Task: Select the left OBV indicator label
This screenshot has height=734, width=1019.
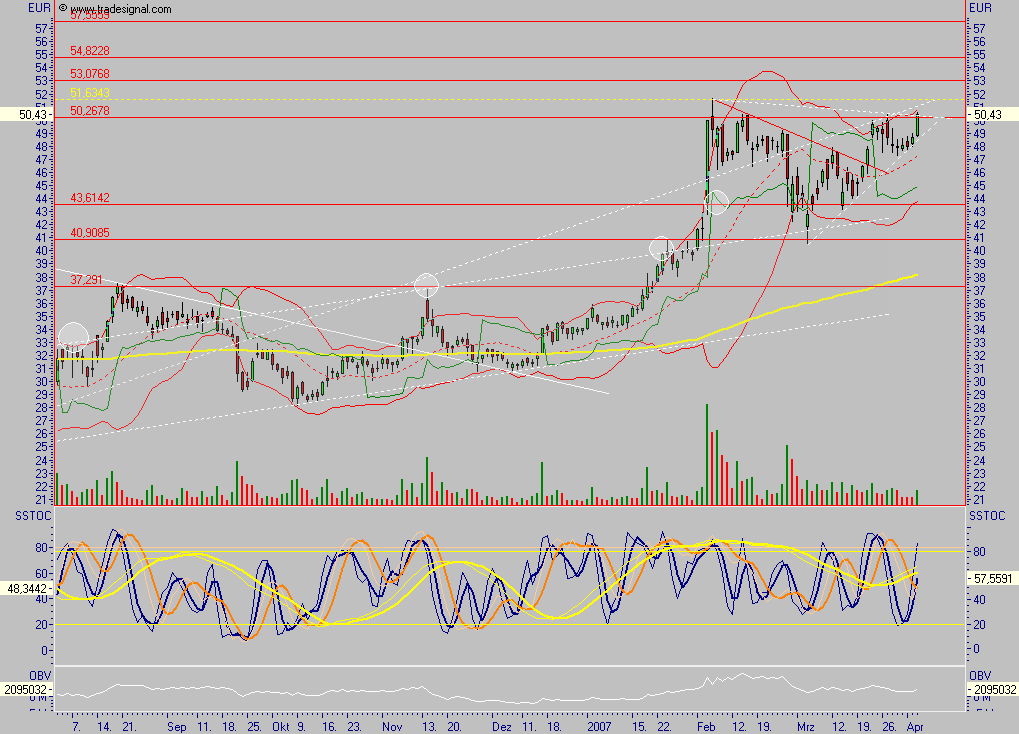Action: (x=40, y=675)
